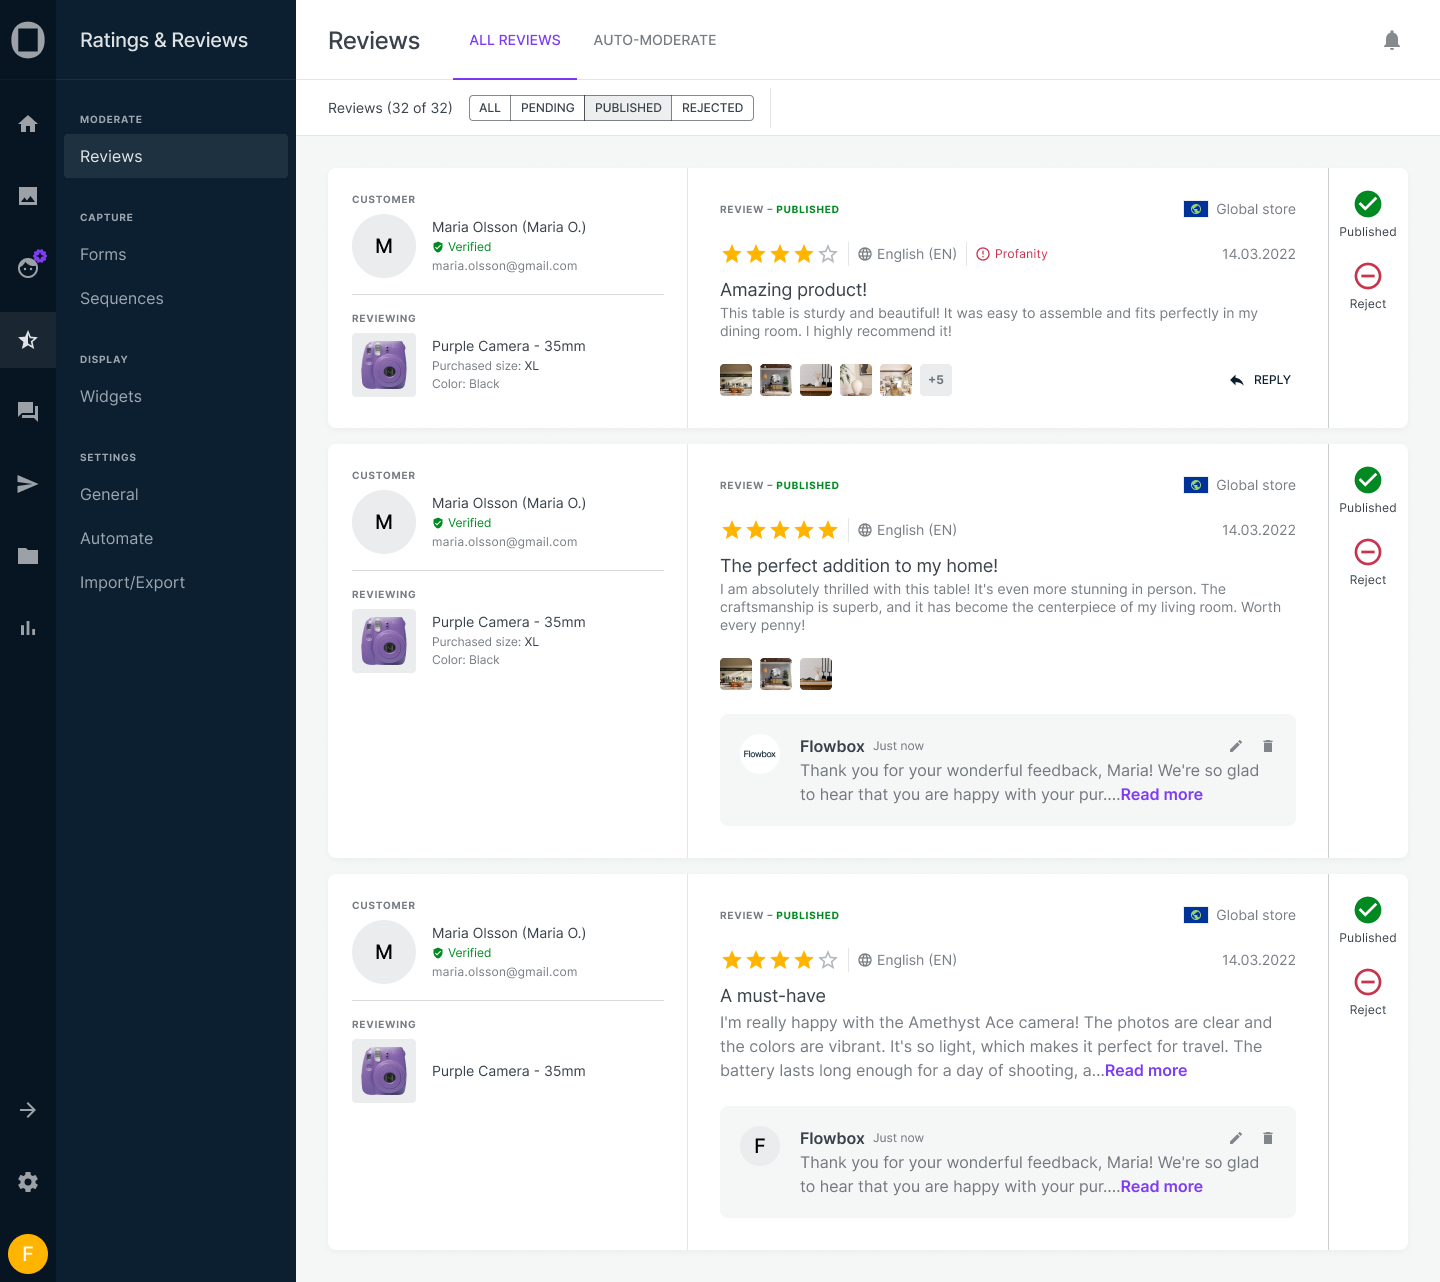Click the orange F user avatar

pos(28,1254)
